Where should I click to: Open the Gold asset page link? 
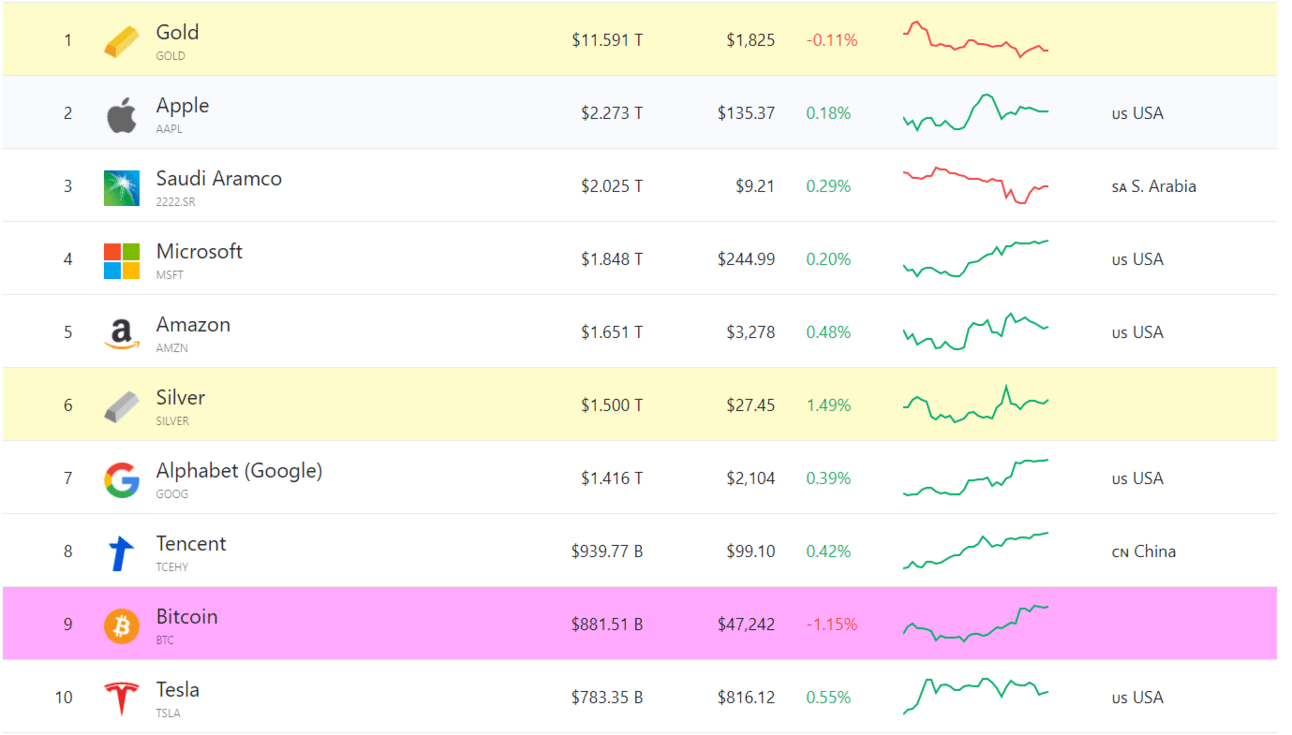pos(177,32)
